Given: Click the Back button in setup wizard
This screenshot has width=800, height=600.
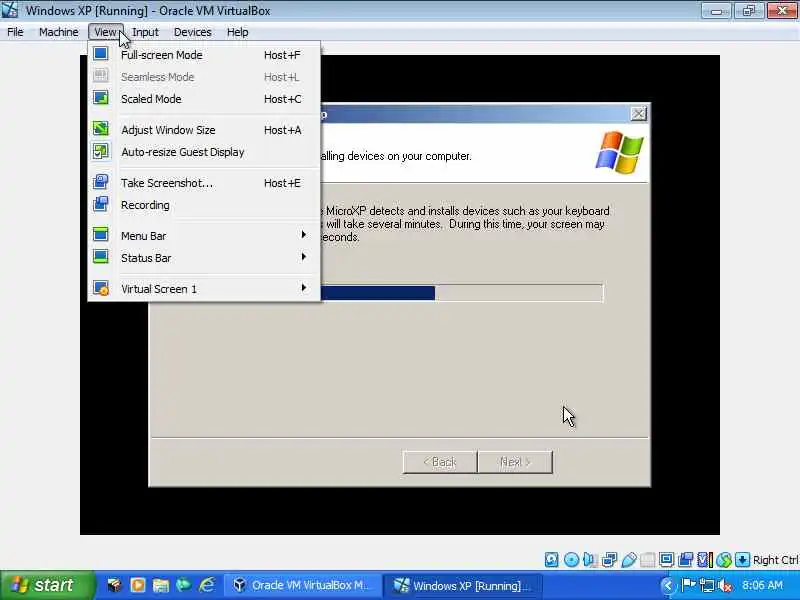Looking at the screenshot, I should 440,462.
